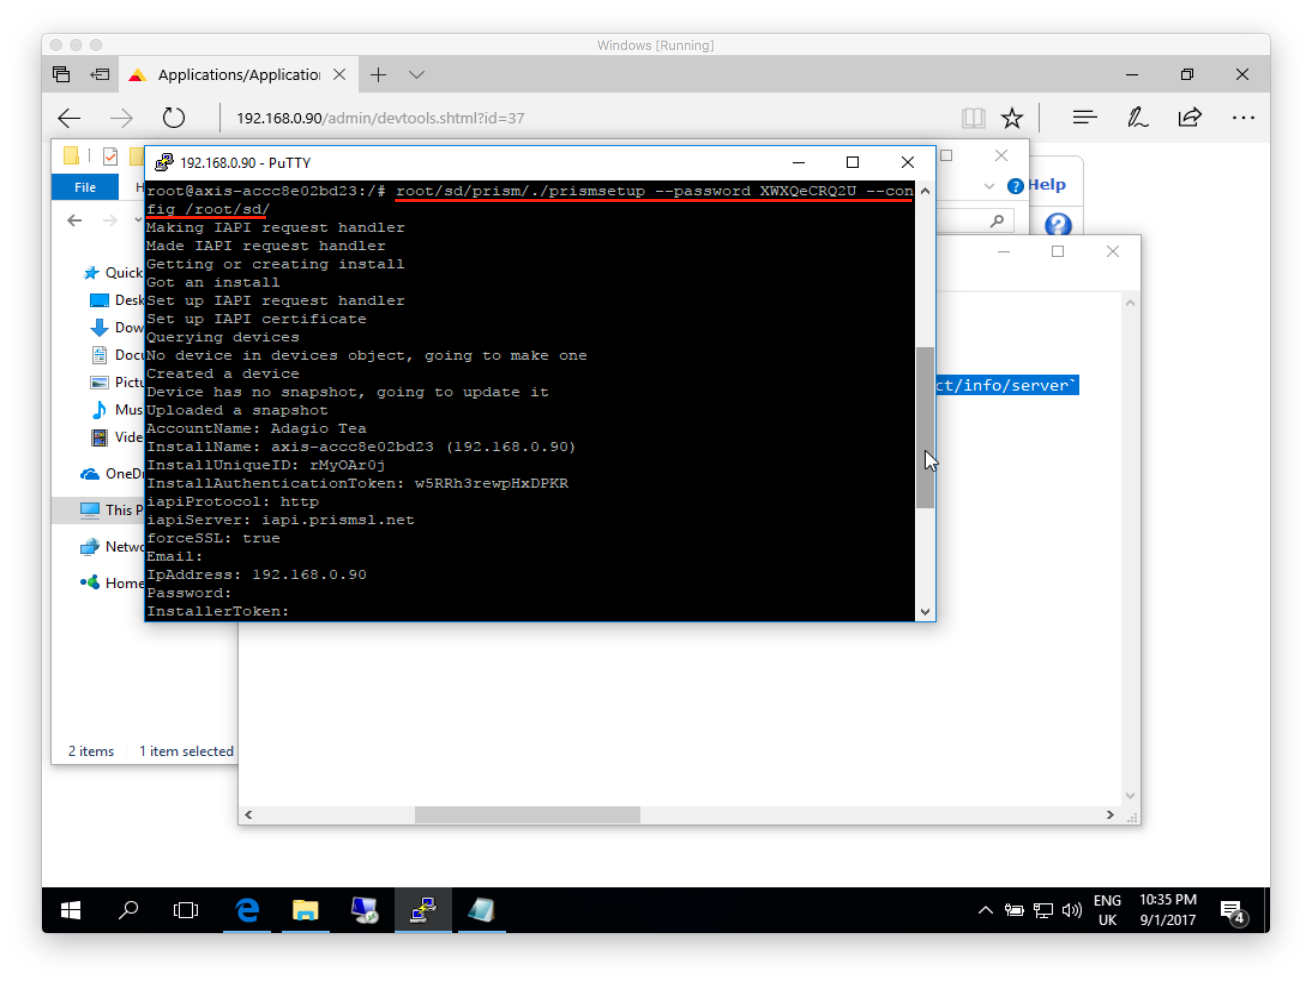Viewport: 1312px width, 983px height.
Task: Select Videos in Explorer navigation pane
Action: point(116,437)
